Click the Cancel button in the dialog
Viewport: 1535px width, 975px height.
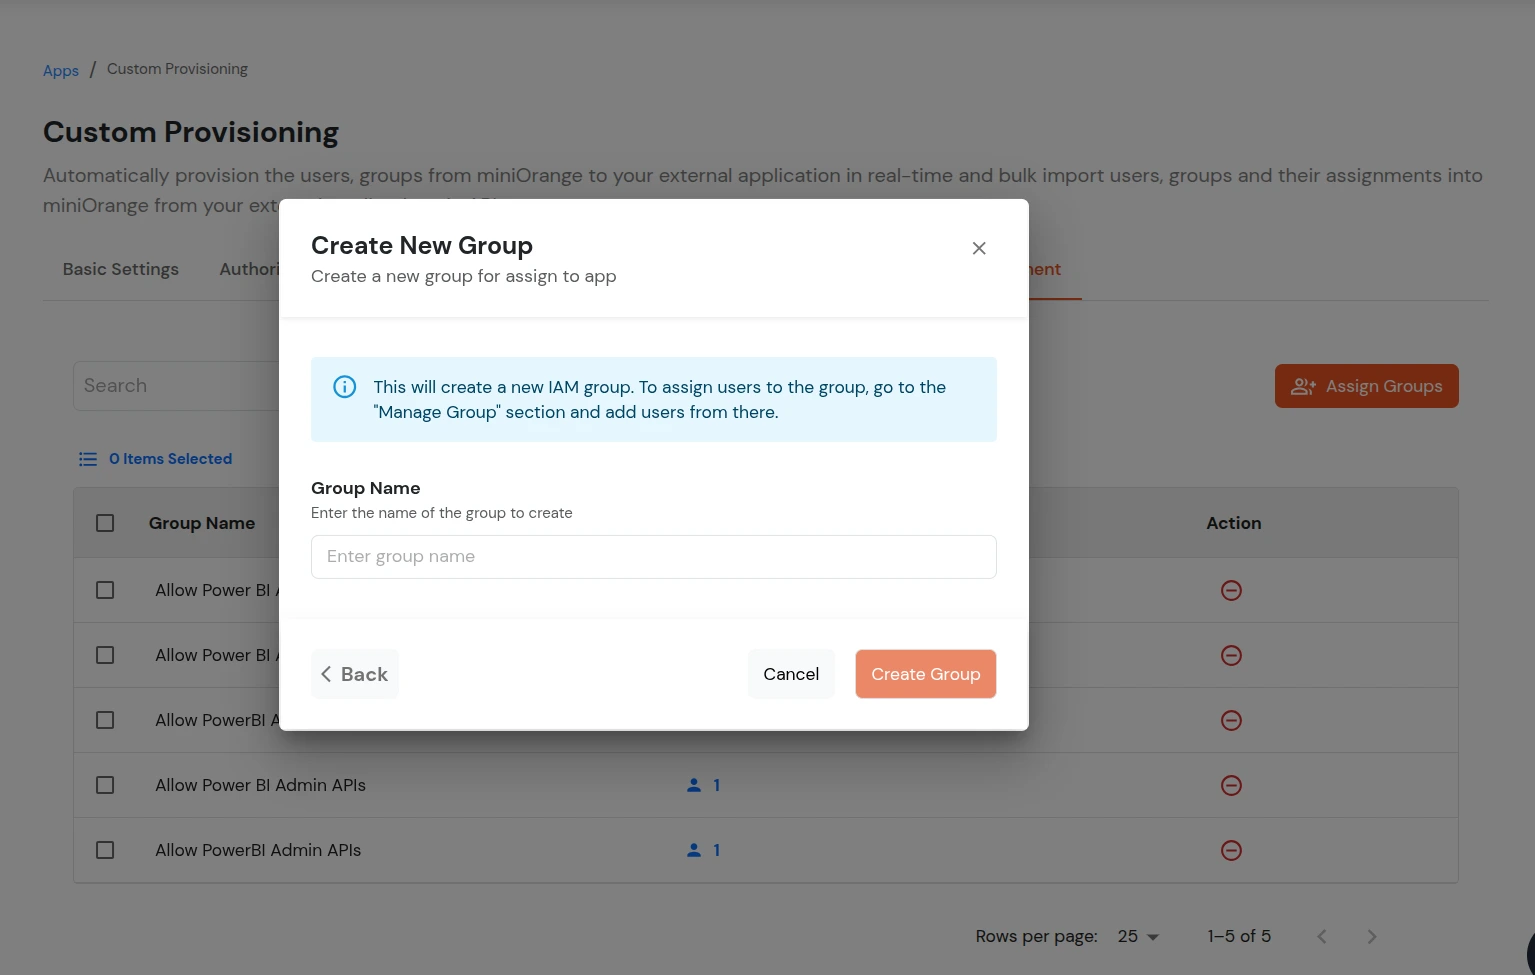click(790, 674)
